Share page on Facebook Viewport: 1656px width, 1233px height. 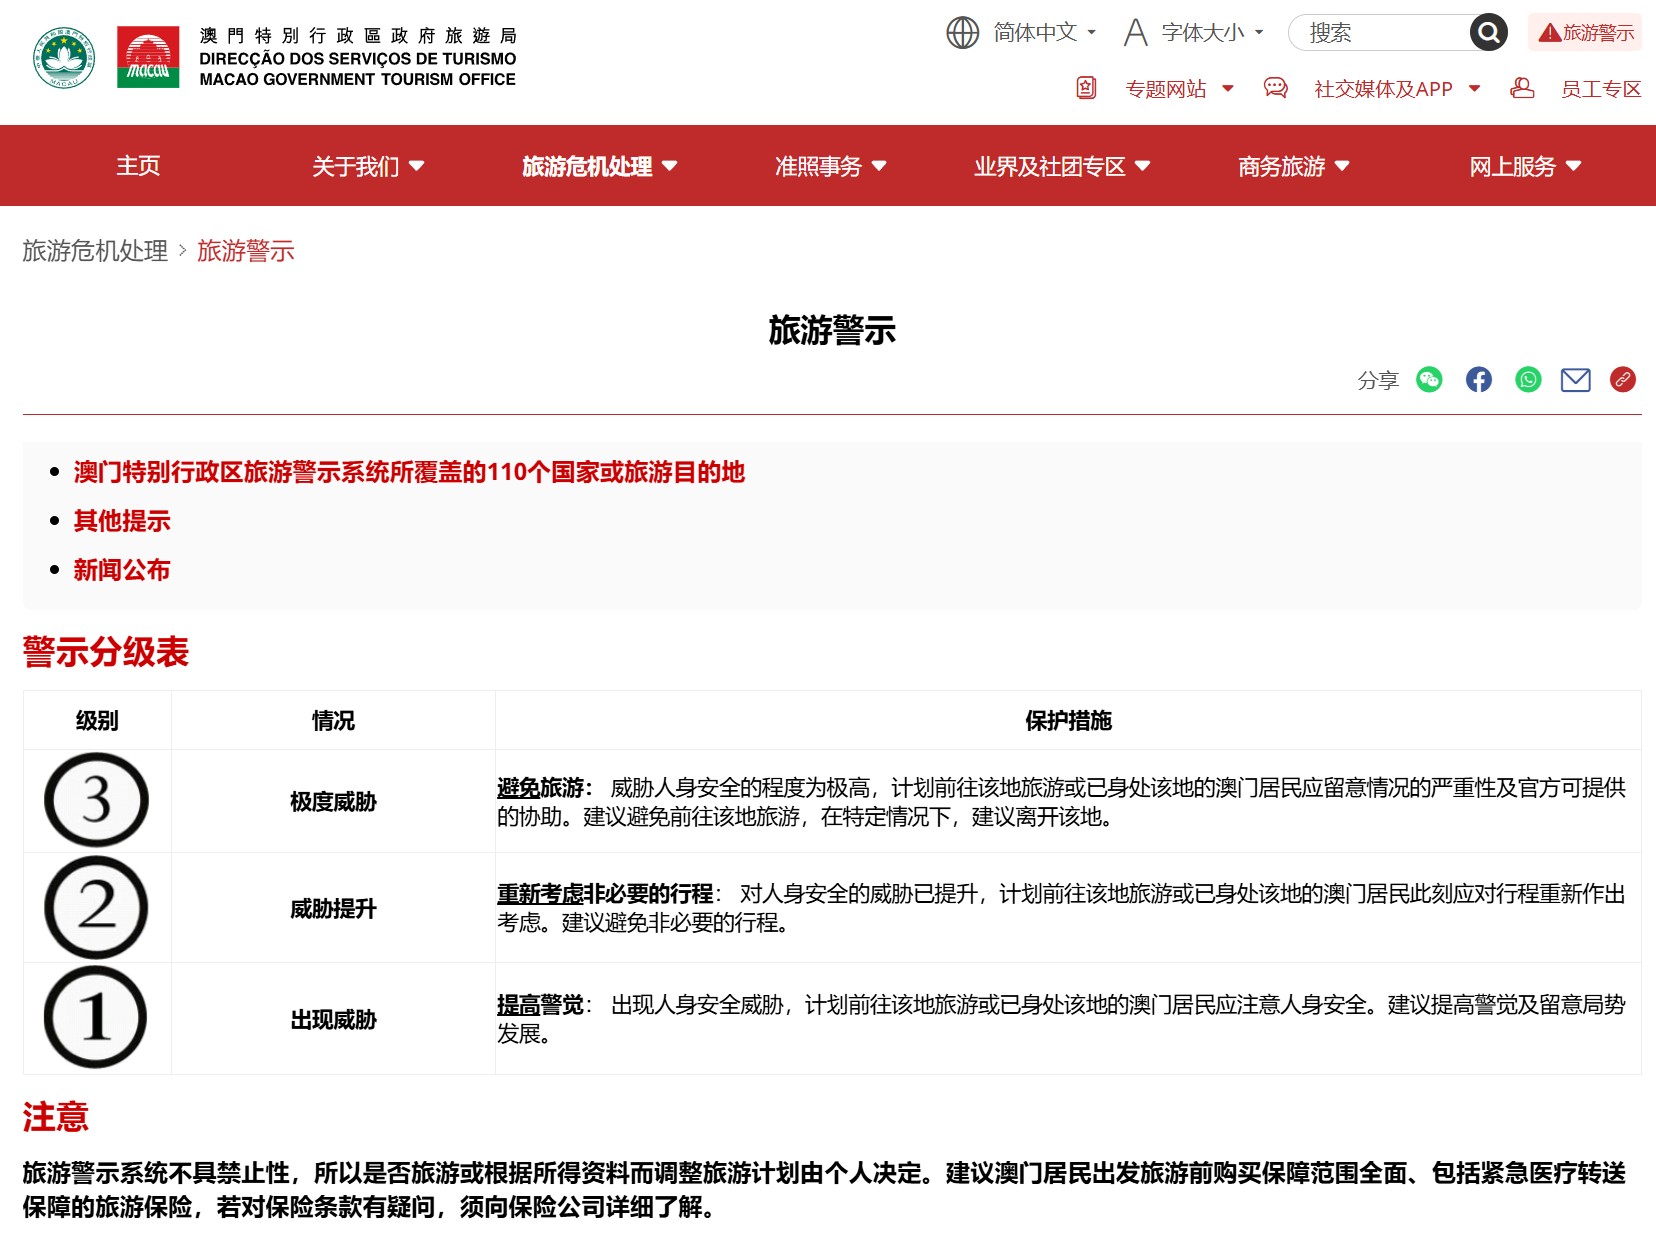click(x=1478, y=380)
